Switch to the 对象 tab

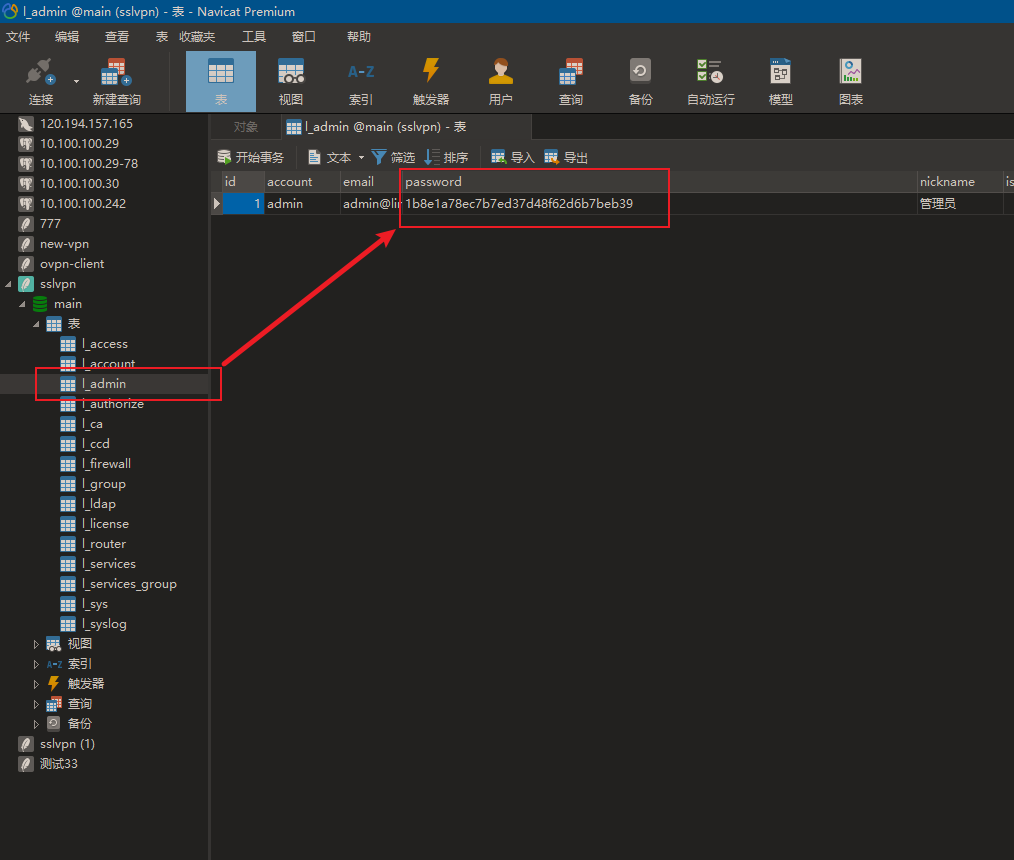[246, 127]
